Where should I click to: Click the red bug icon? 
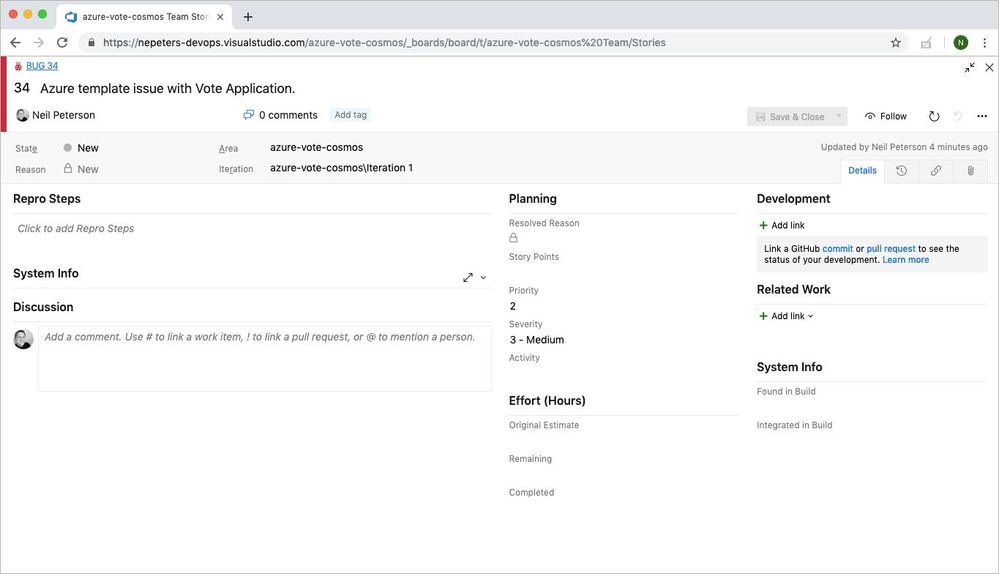pyautogui.click(x=18, y=66)
